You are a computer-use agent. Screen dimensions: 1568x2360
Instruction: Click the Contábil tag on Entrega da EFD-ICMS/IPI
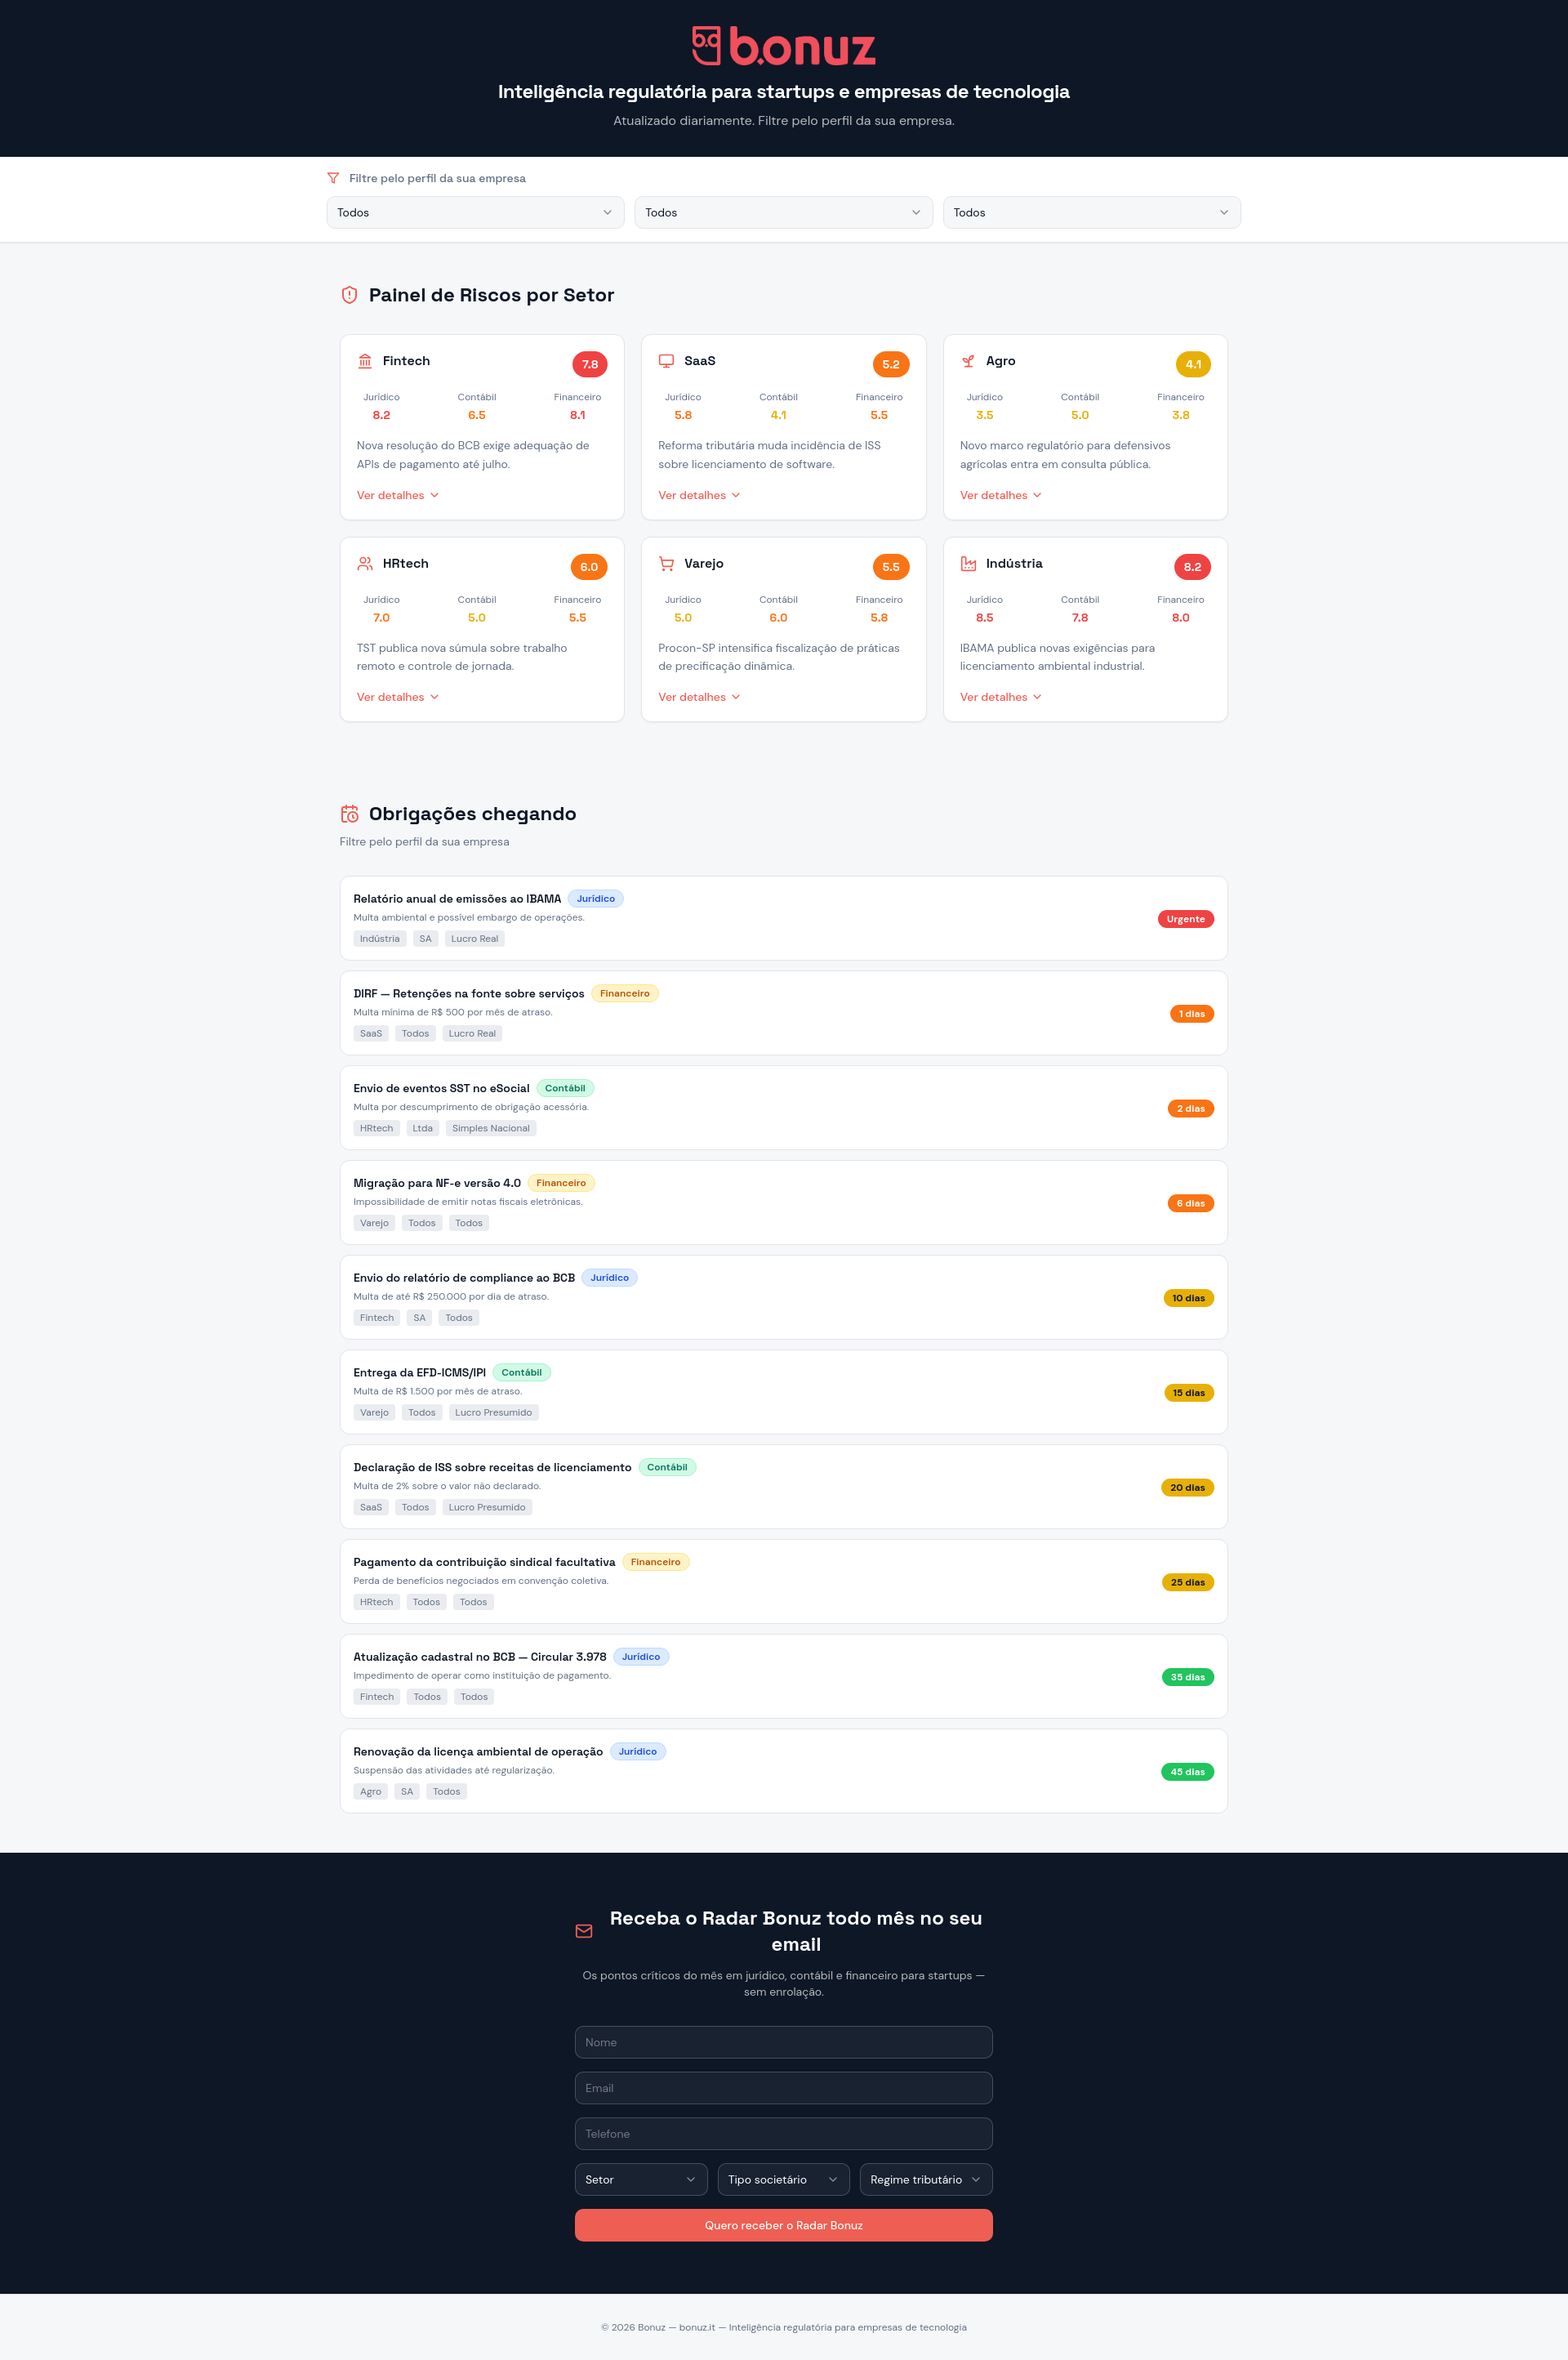(x=521, y=1372)
